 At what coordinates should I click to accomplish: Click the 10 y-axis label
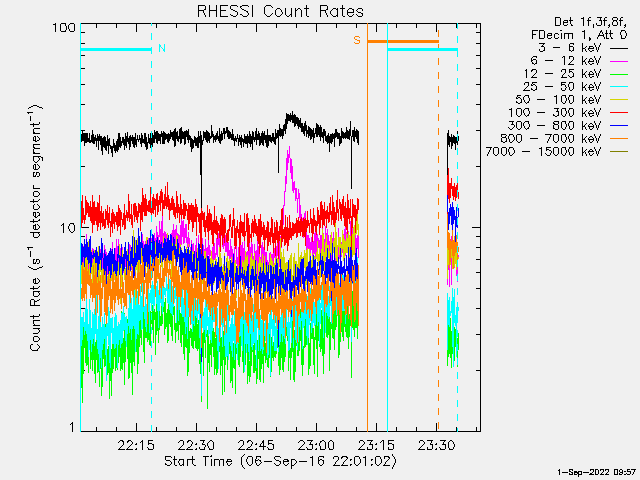pos(69,228)
